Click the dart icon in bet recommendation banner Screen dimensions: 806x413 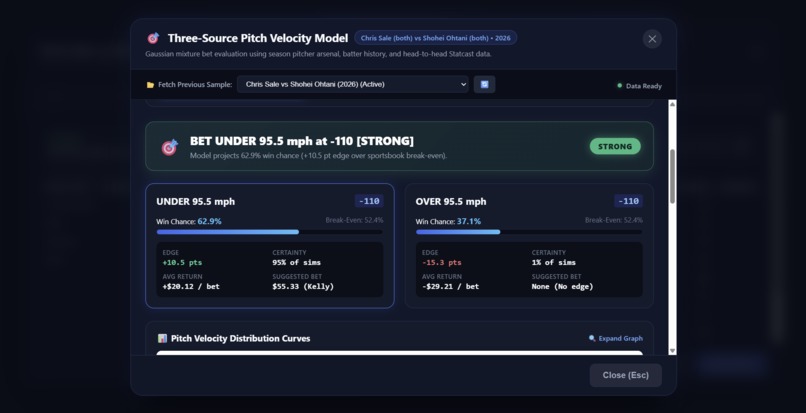[x=170, y=147]
